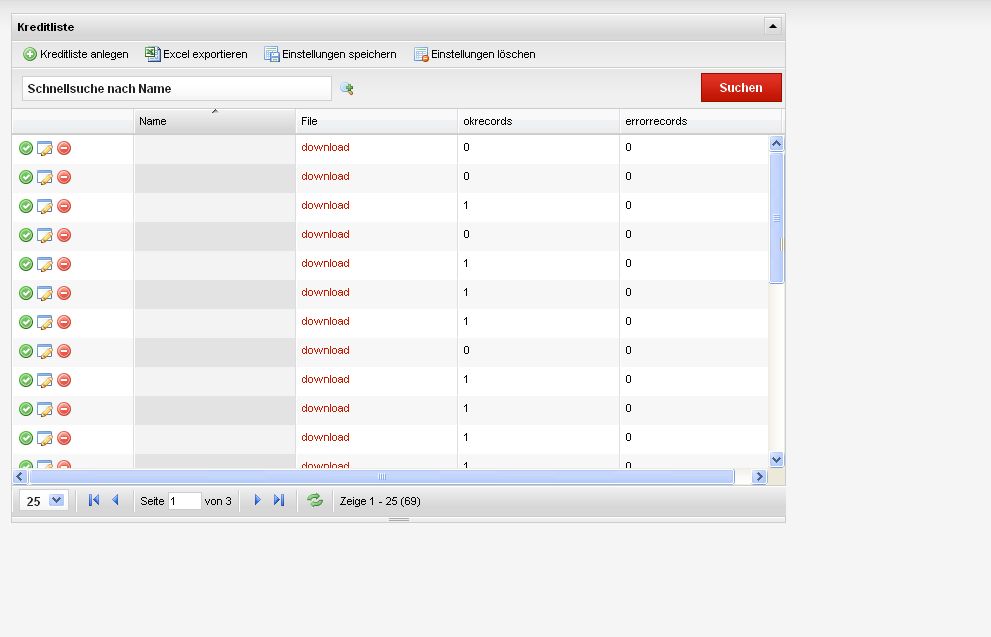Click Einstellungen löschen in the toolbar
Viewport: 991px width, 637px height.
click(x=475, y=54)
